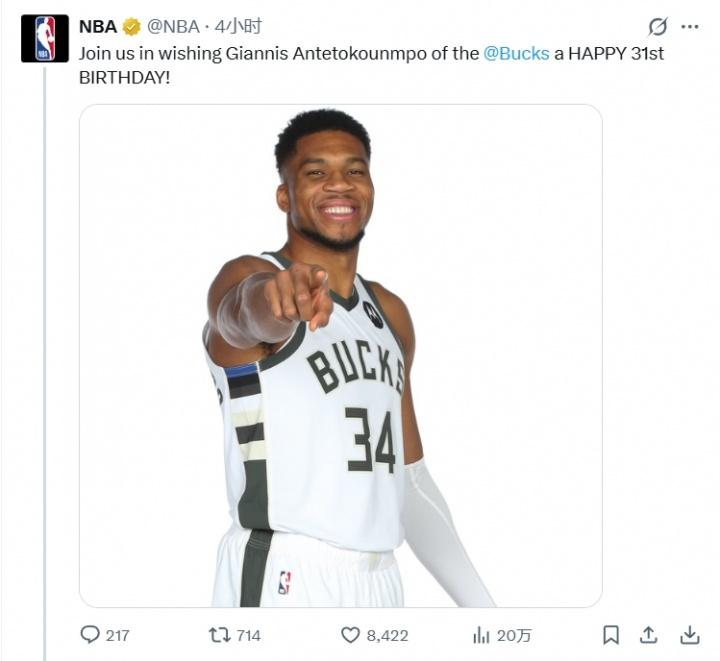This screenshot has height=661, width=720.
Task: Click the share upload arrow icon
Action: 649,635
